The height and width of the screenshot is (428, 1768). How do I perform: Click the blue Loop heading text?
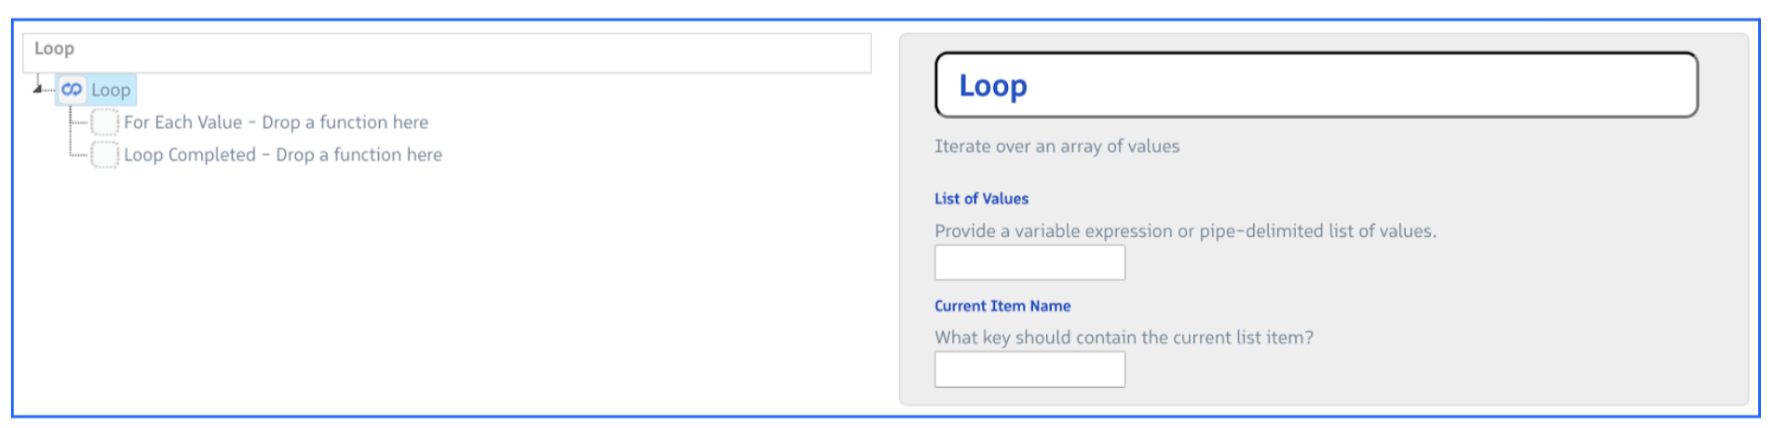pos(992,86)
